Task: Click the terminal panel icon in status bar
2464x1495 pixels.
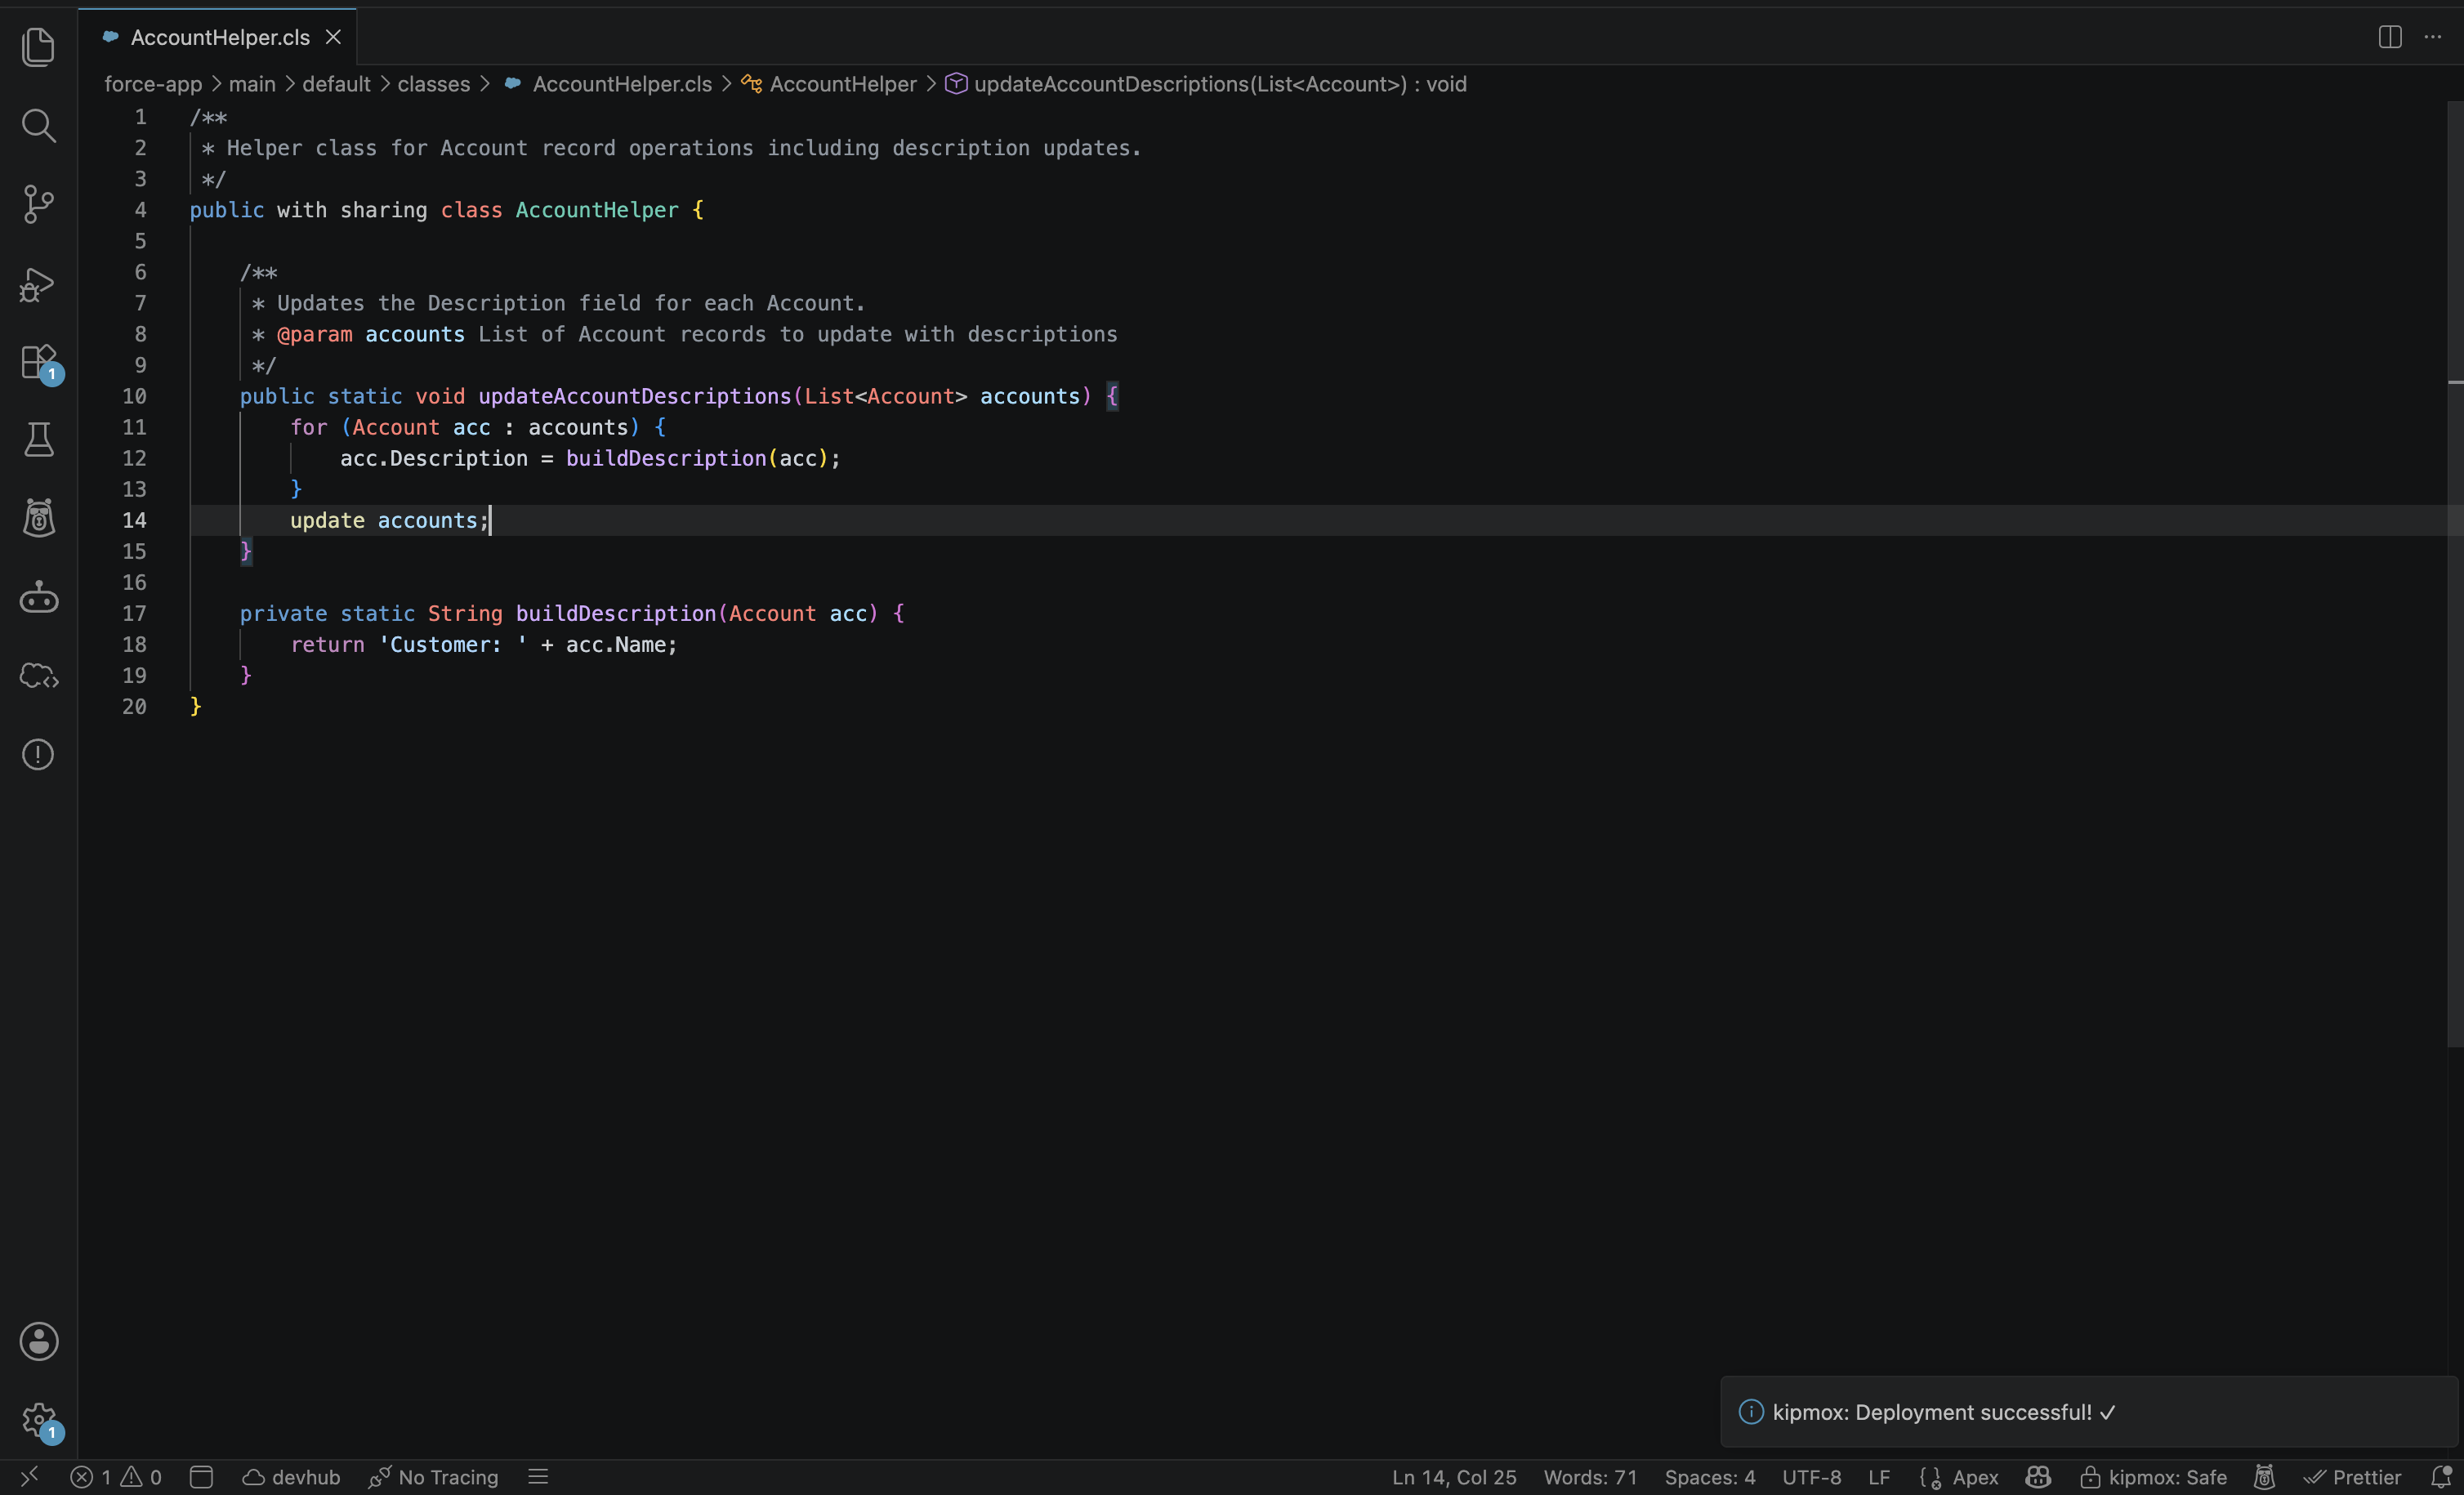Action: coord(201,1477)
